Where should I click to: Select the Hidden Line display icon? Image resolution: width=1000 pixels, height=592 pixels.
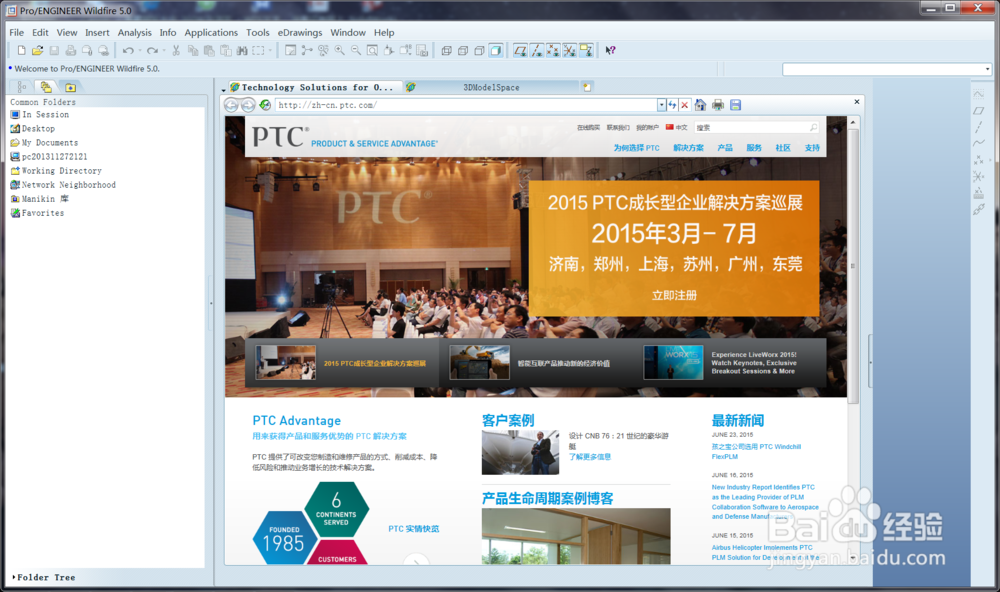tap(463, 50)
